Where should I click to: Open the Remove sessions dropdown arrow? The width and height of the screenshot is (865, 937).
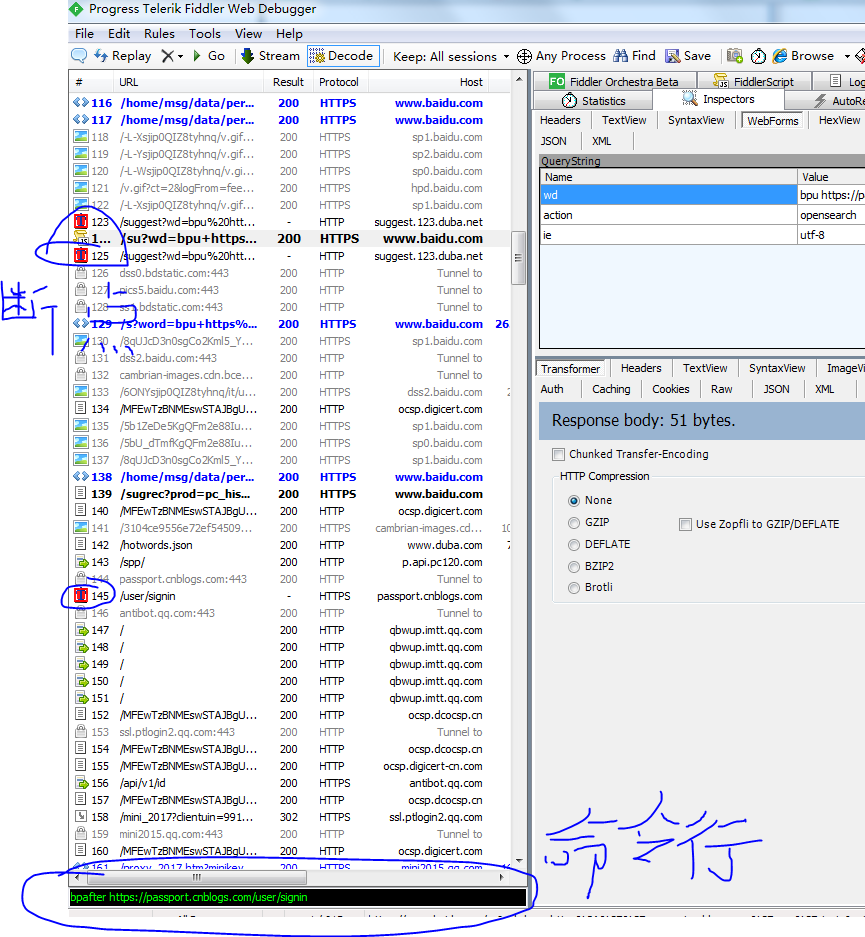click(x=180, y=57)
